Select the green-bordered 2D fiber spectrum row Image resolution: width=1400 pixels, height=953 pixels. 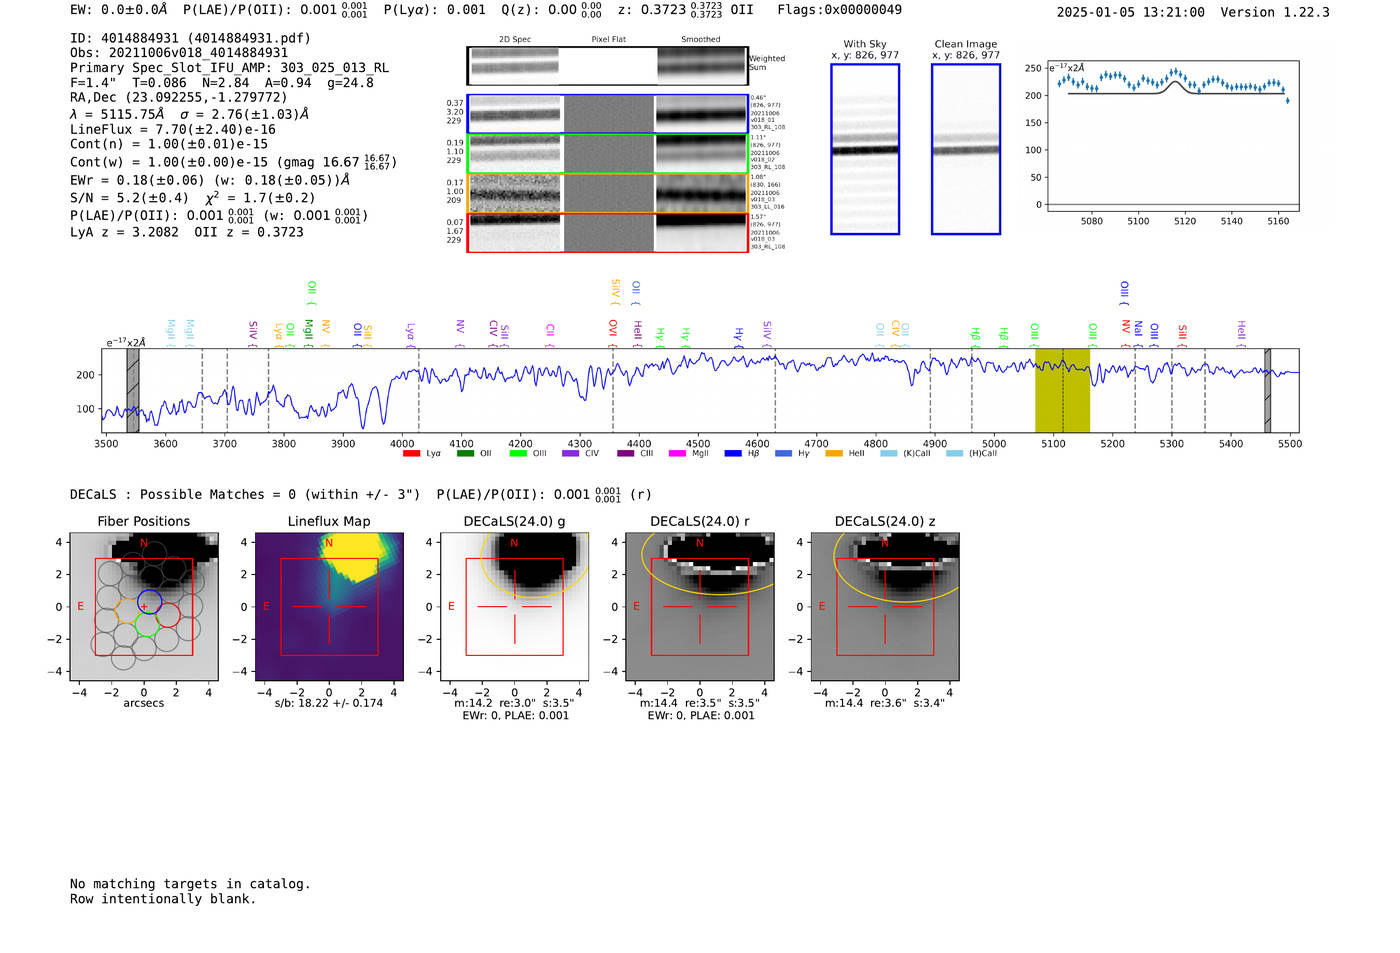click(607, 153)
